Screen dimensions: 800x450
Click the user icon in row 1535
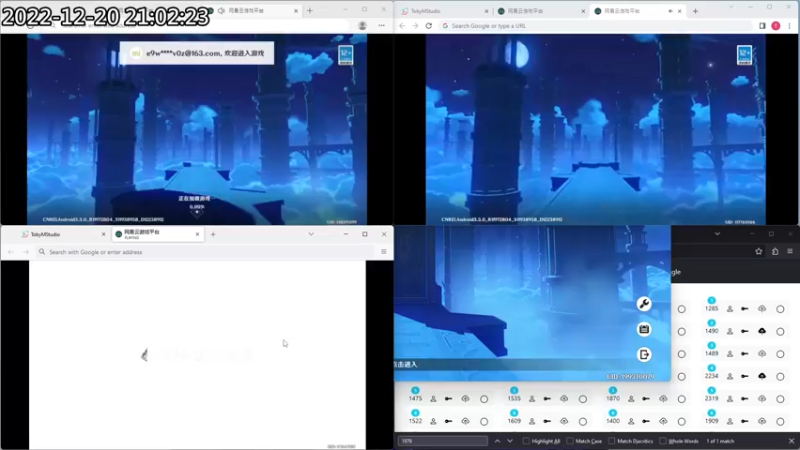coord(532,398)
